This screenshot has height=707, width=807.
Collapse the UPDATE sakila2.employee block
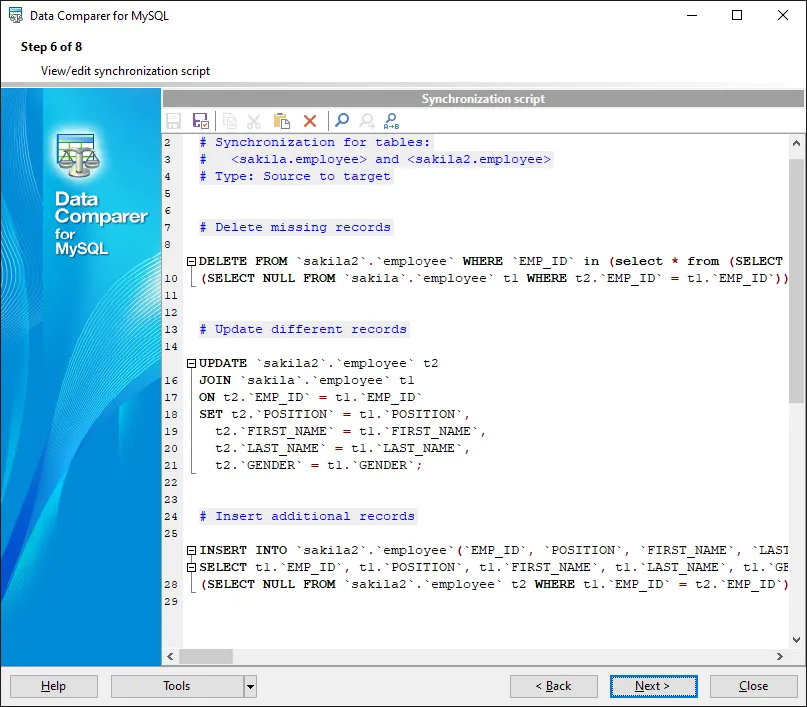click(191, 363)
